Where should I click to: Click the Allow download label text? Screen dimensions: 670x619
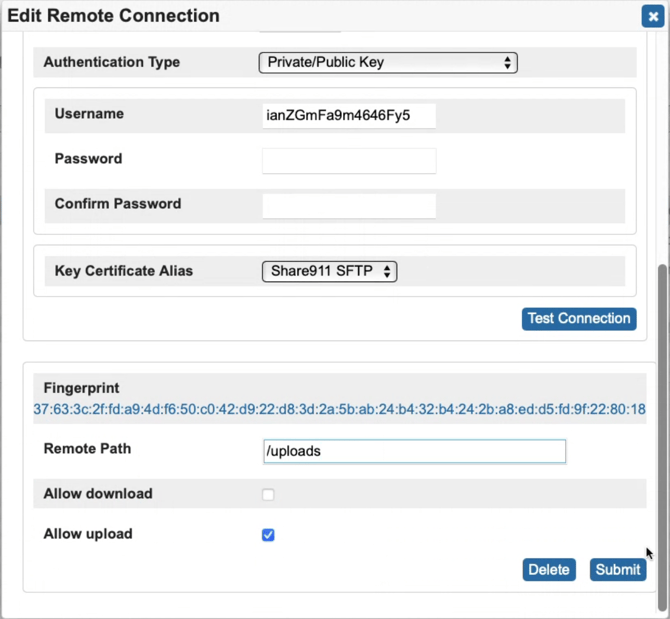[98, 494]
